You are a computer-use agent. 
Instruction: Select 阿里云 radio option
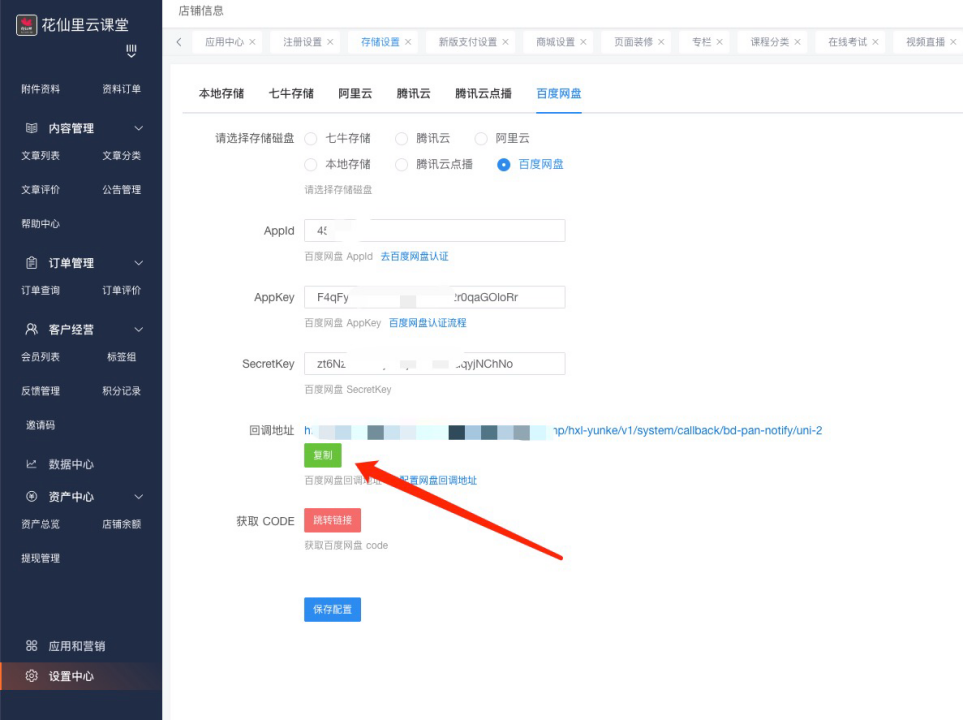coord(481,139)
